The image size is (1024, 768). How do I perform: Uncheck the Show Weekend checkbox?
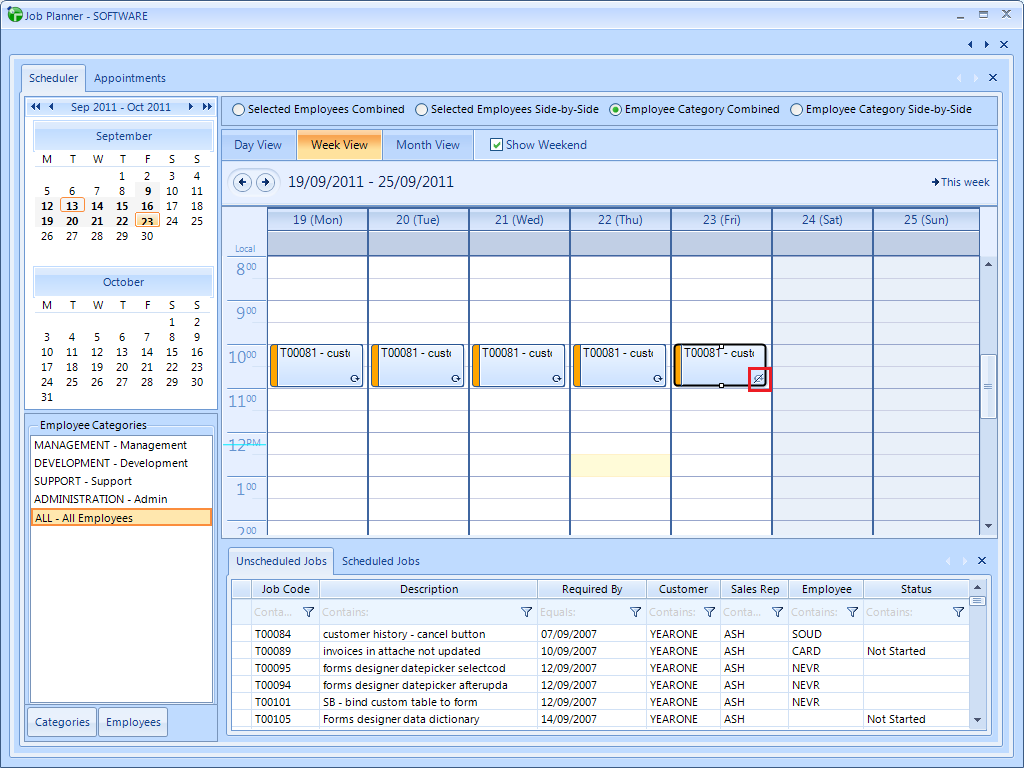496,145
